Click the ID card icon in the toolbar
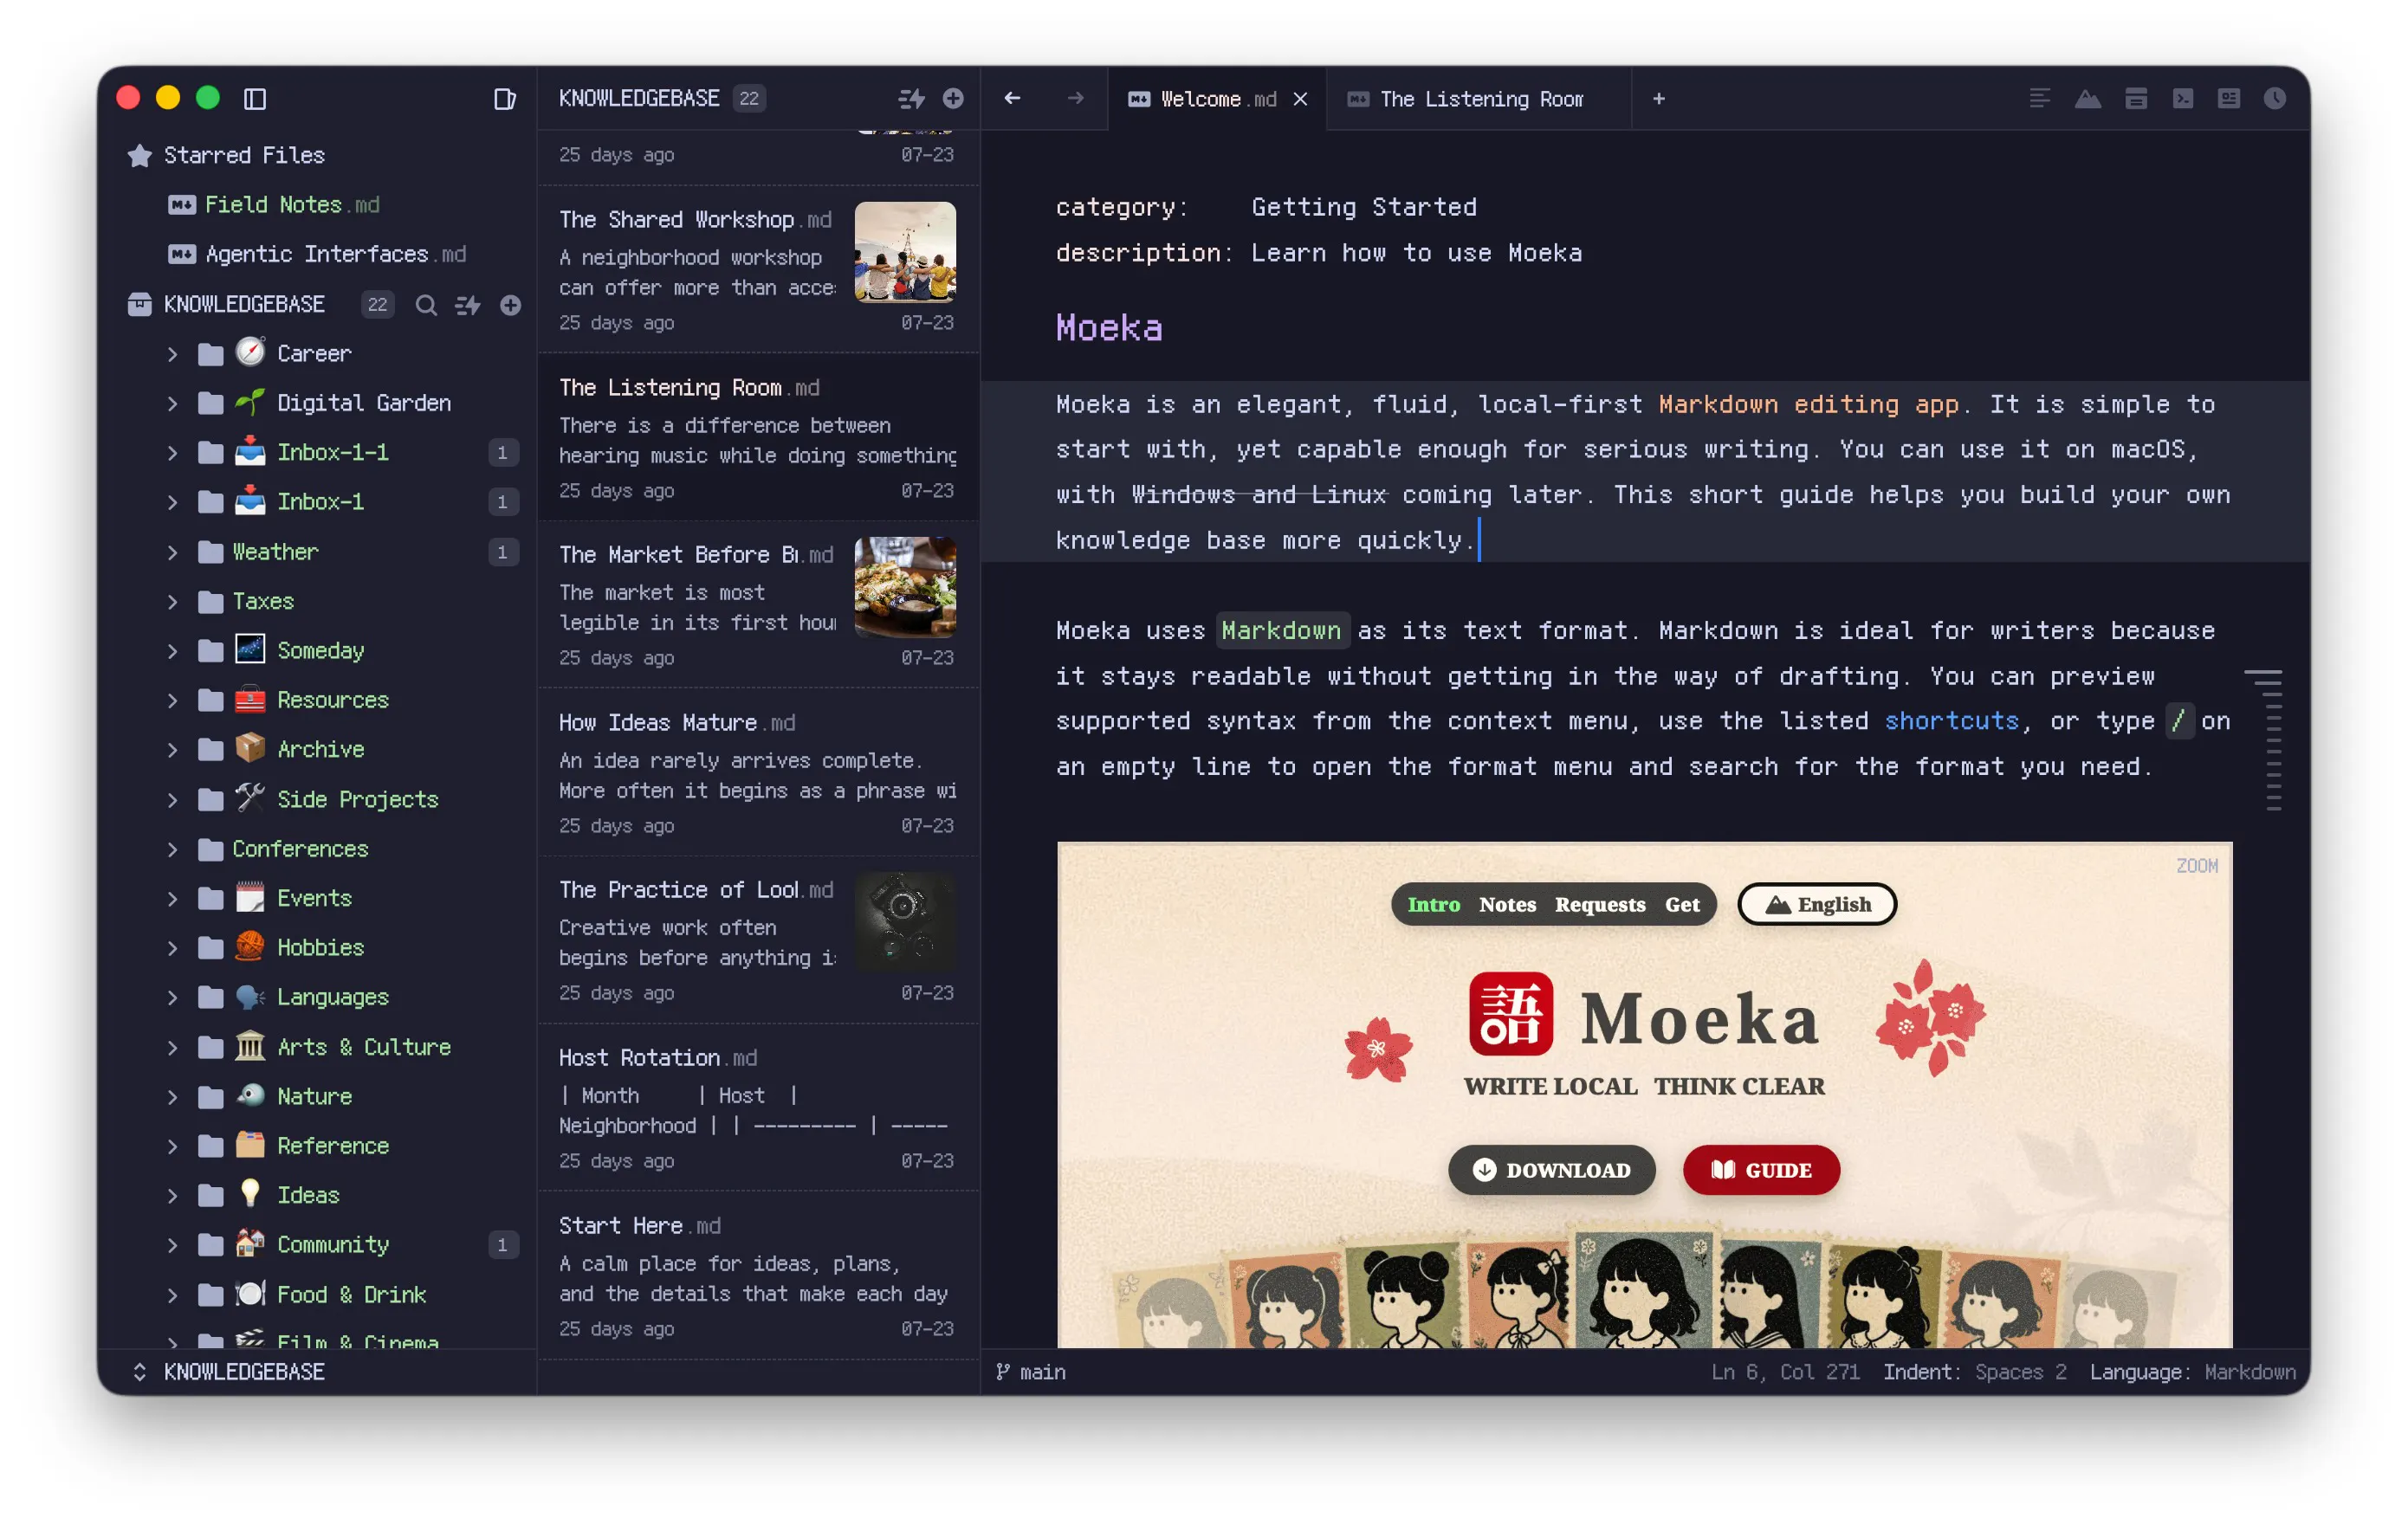The image size is (2408, 1524). 2229,98
